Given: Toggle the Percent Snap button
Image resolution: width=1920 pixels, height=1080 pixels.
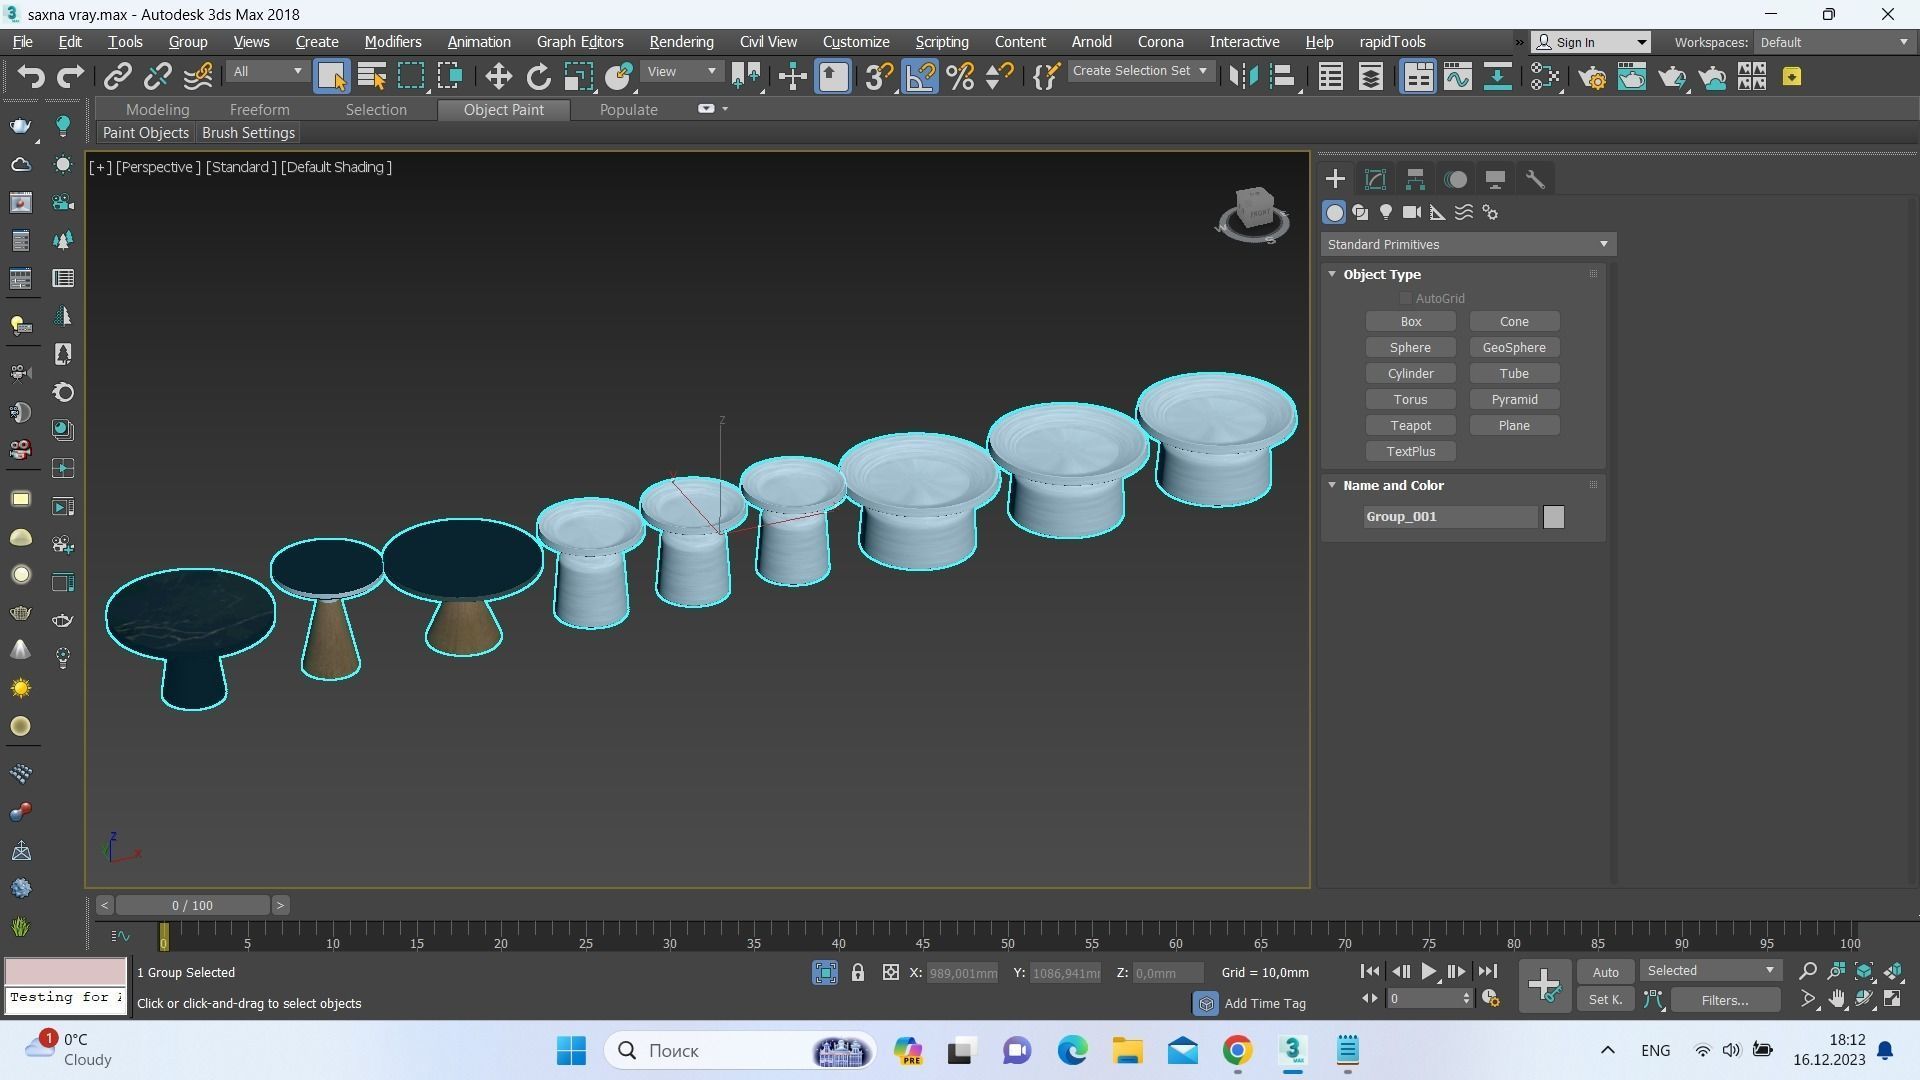Looking at the screenshot, I should click(960, 77).
